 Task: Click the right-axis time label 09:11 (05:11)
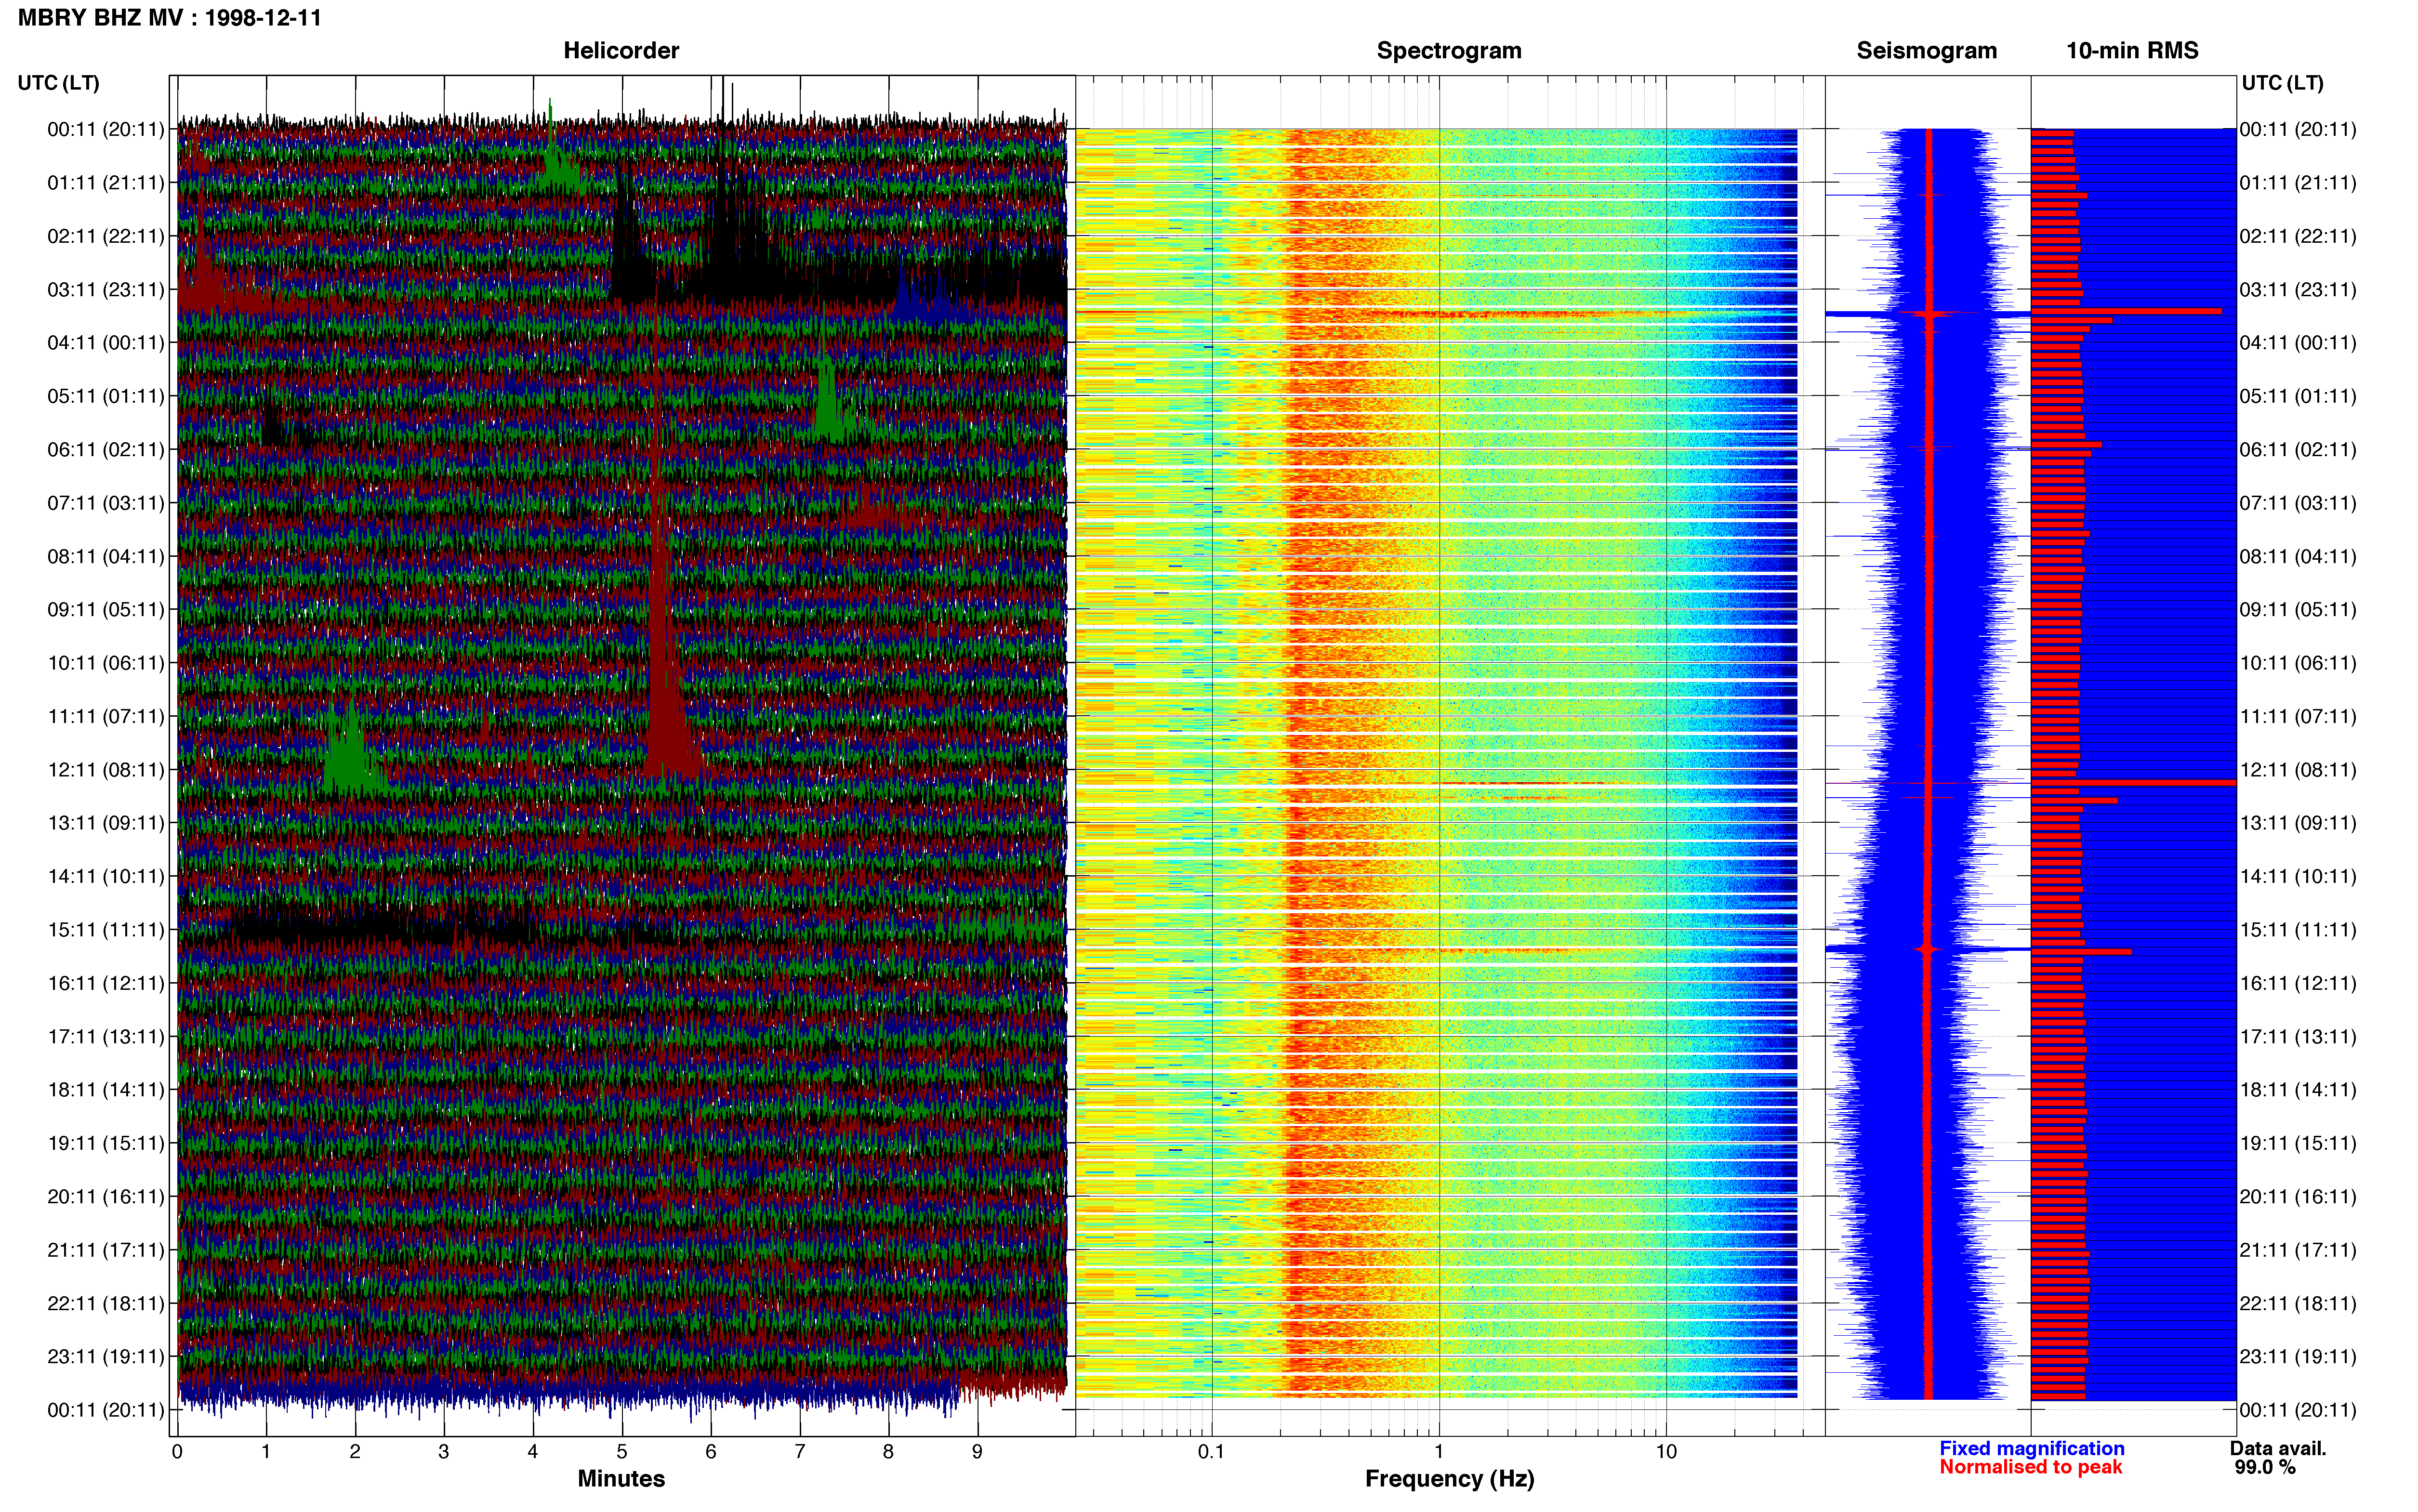point(2298,610)
